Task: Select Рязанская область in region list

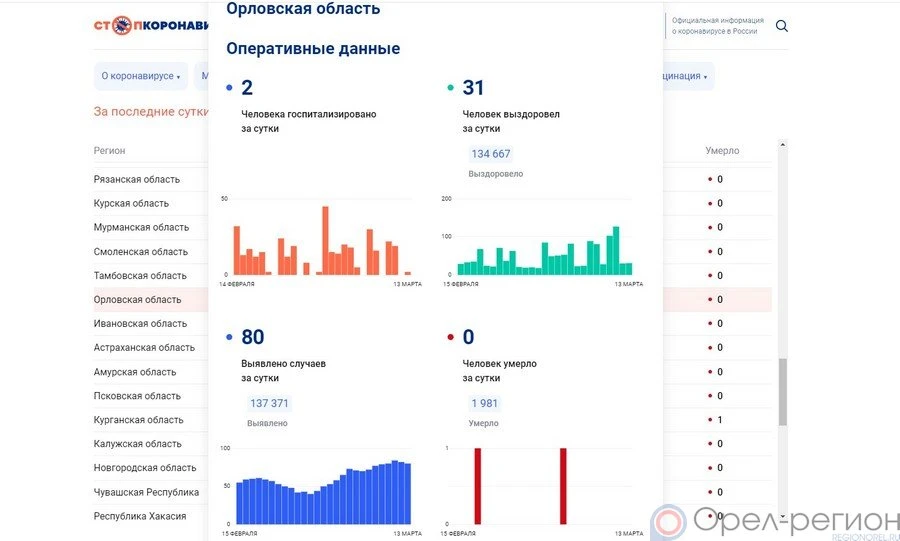Action: tap(137, 180)
